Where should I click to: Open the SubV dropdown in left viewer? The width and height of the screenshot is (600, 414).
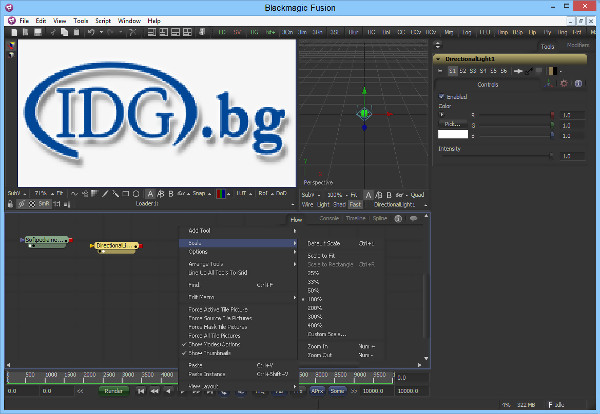coord(17,194)
